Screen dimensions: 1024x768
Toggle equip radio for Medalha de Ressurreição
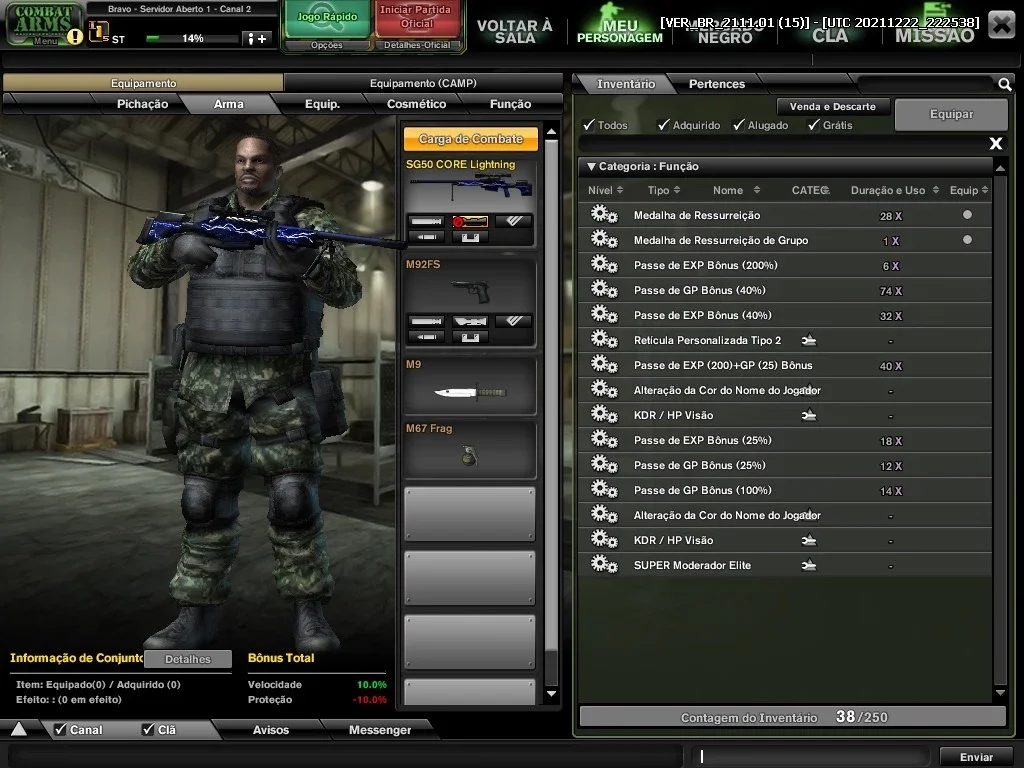967,215
